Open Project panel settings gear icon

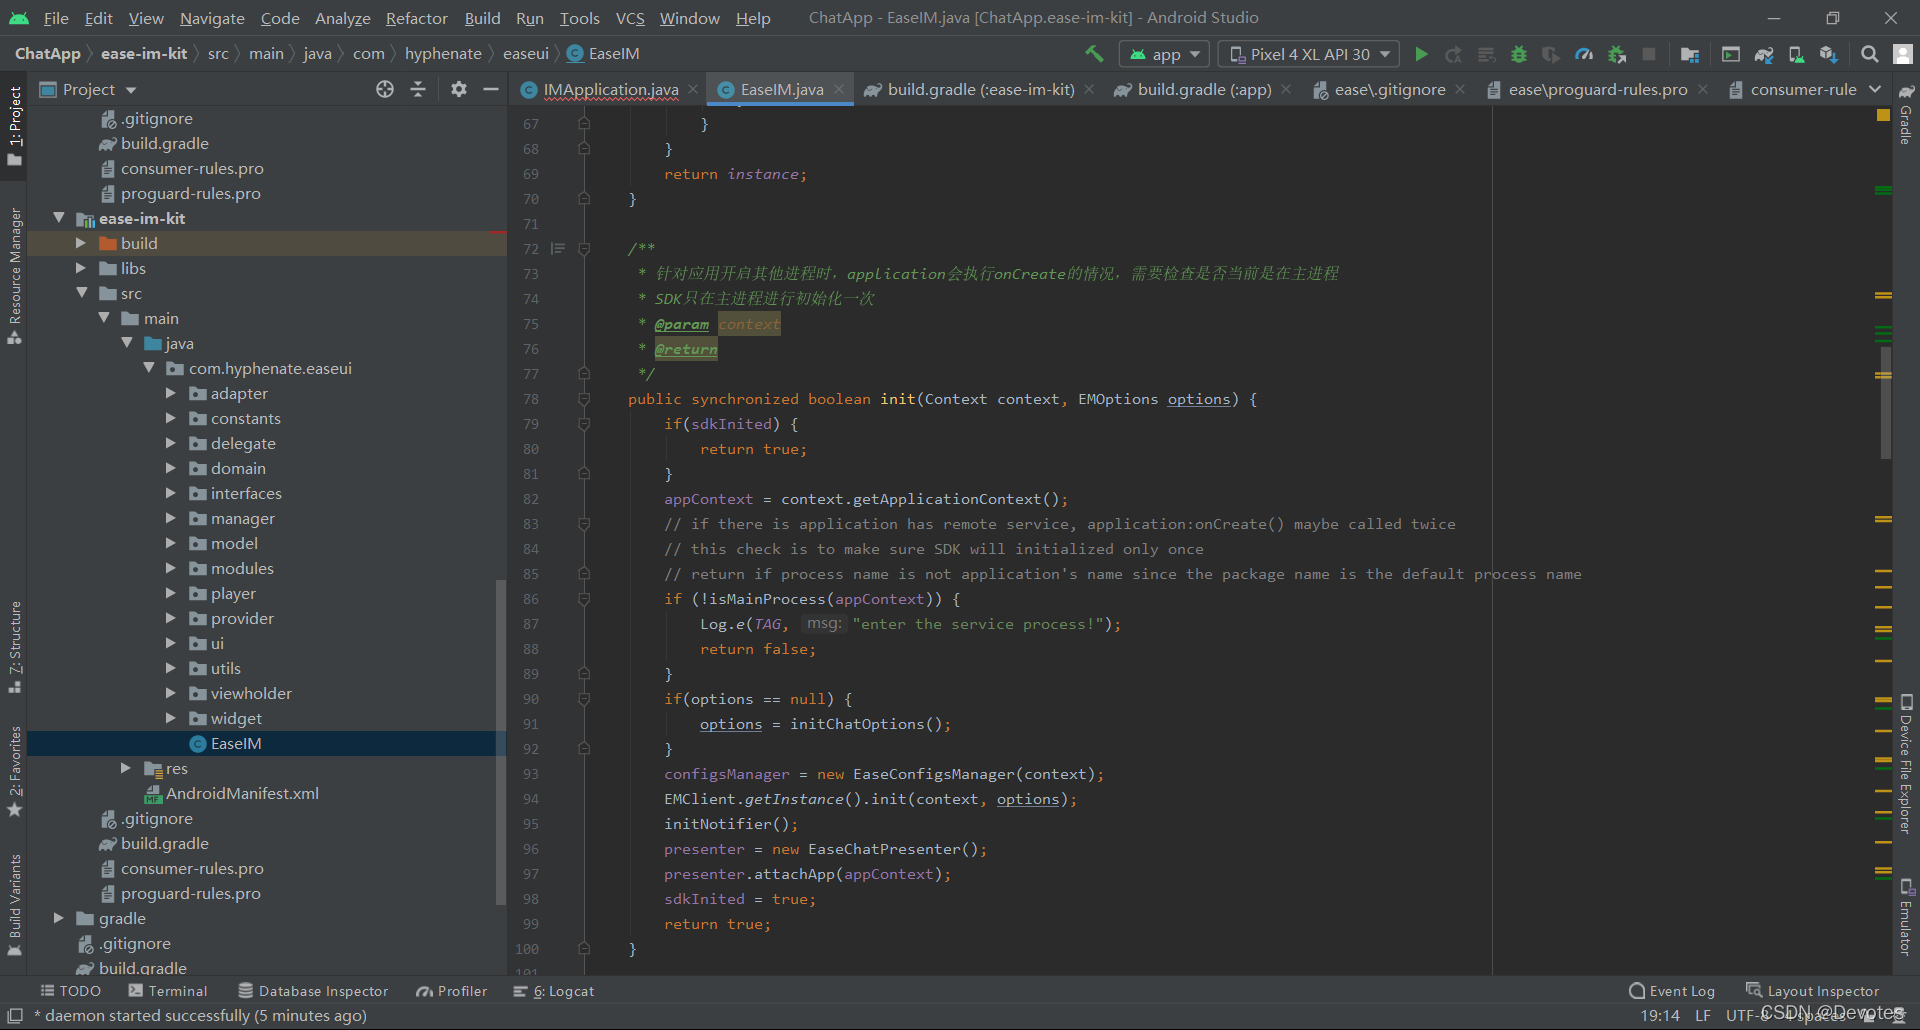tap(459, 89)
